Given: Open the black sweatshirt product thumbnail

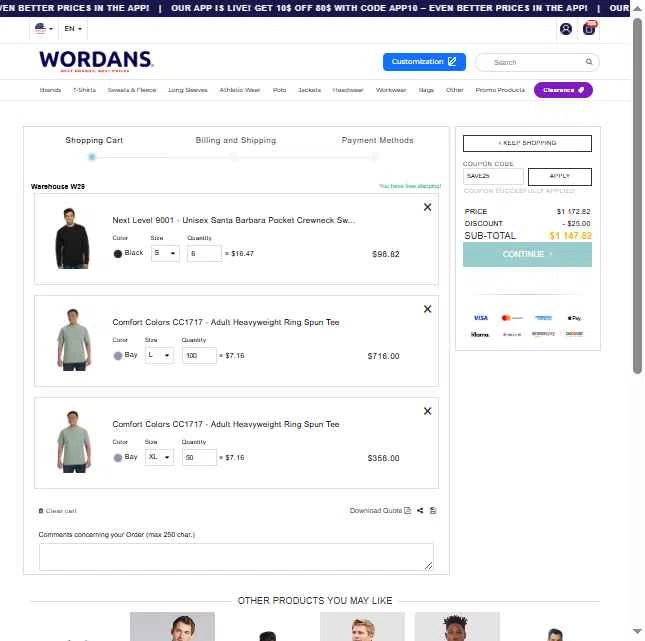Looking at the screenshot, I should [x=72, y=239].
